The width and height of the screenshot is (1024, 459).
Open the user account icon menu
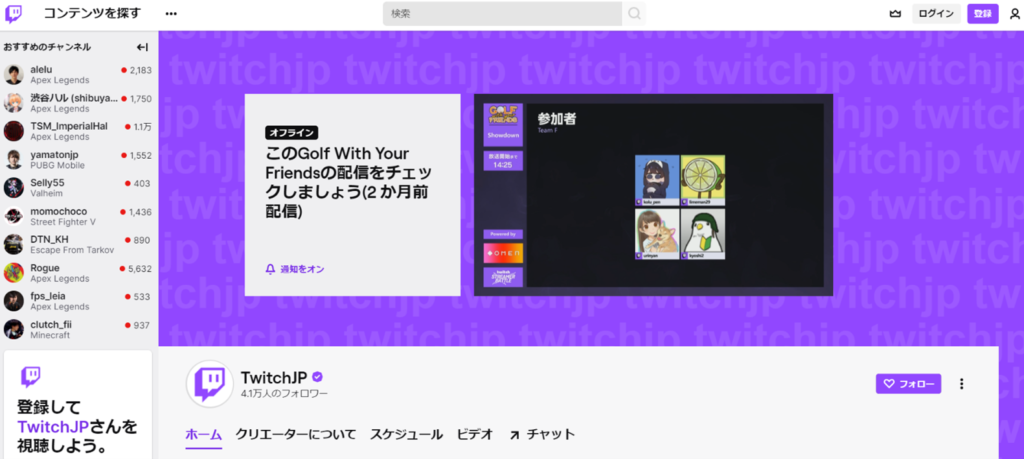tap(1014, 14)
